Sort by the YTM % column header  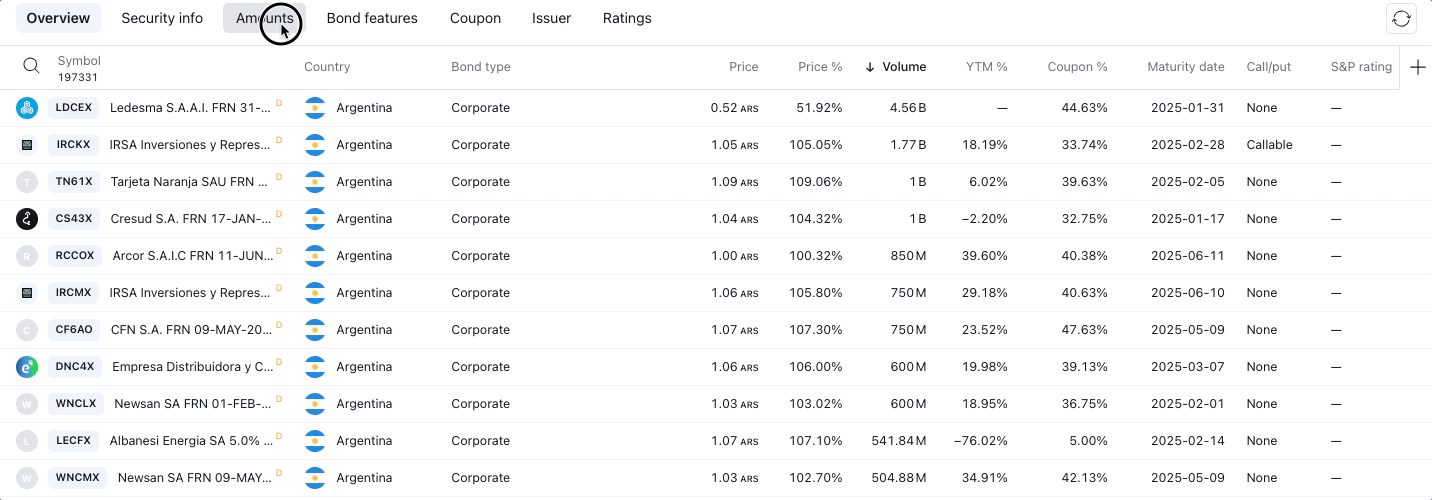coord(987,67)
